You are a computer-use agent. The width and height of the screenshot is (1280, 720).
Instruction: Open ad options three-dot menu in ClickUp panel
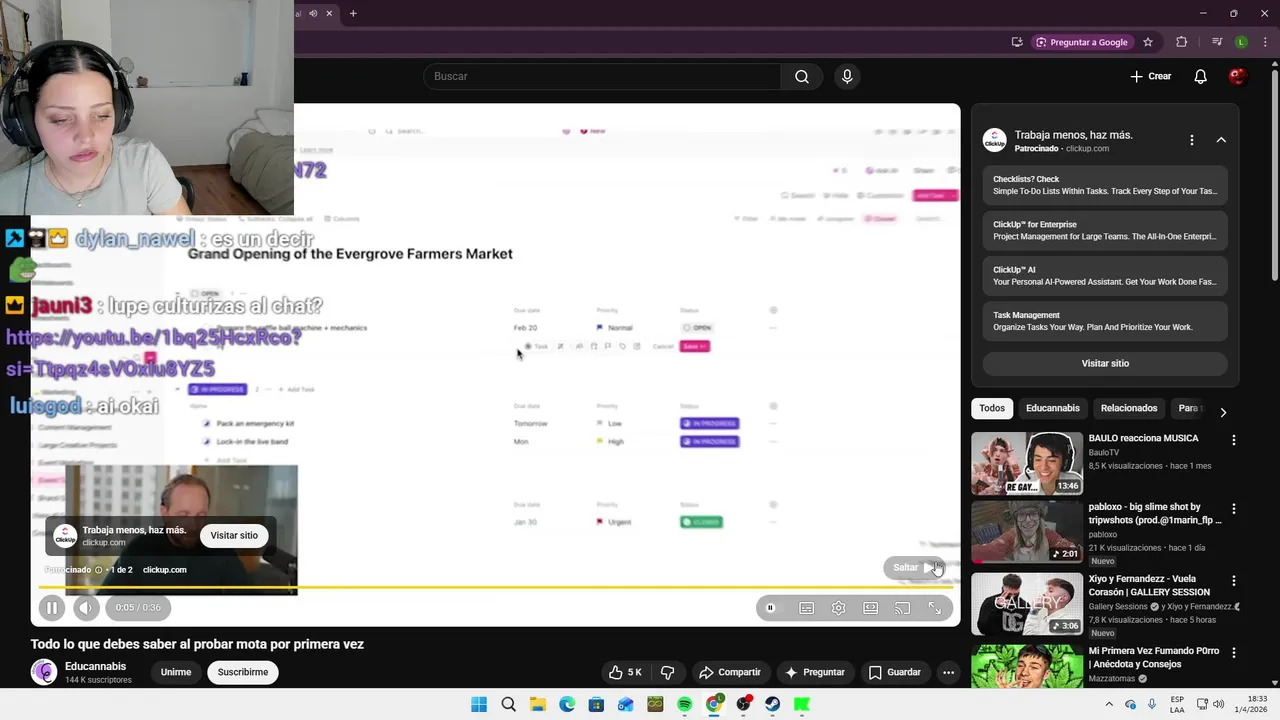point(1191,140)
